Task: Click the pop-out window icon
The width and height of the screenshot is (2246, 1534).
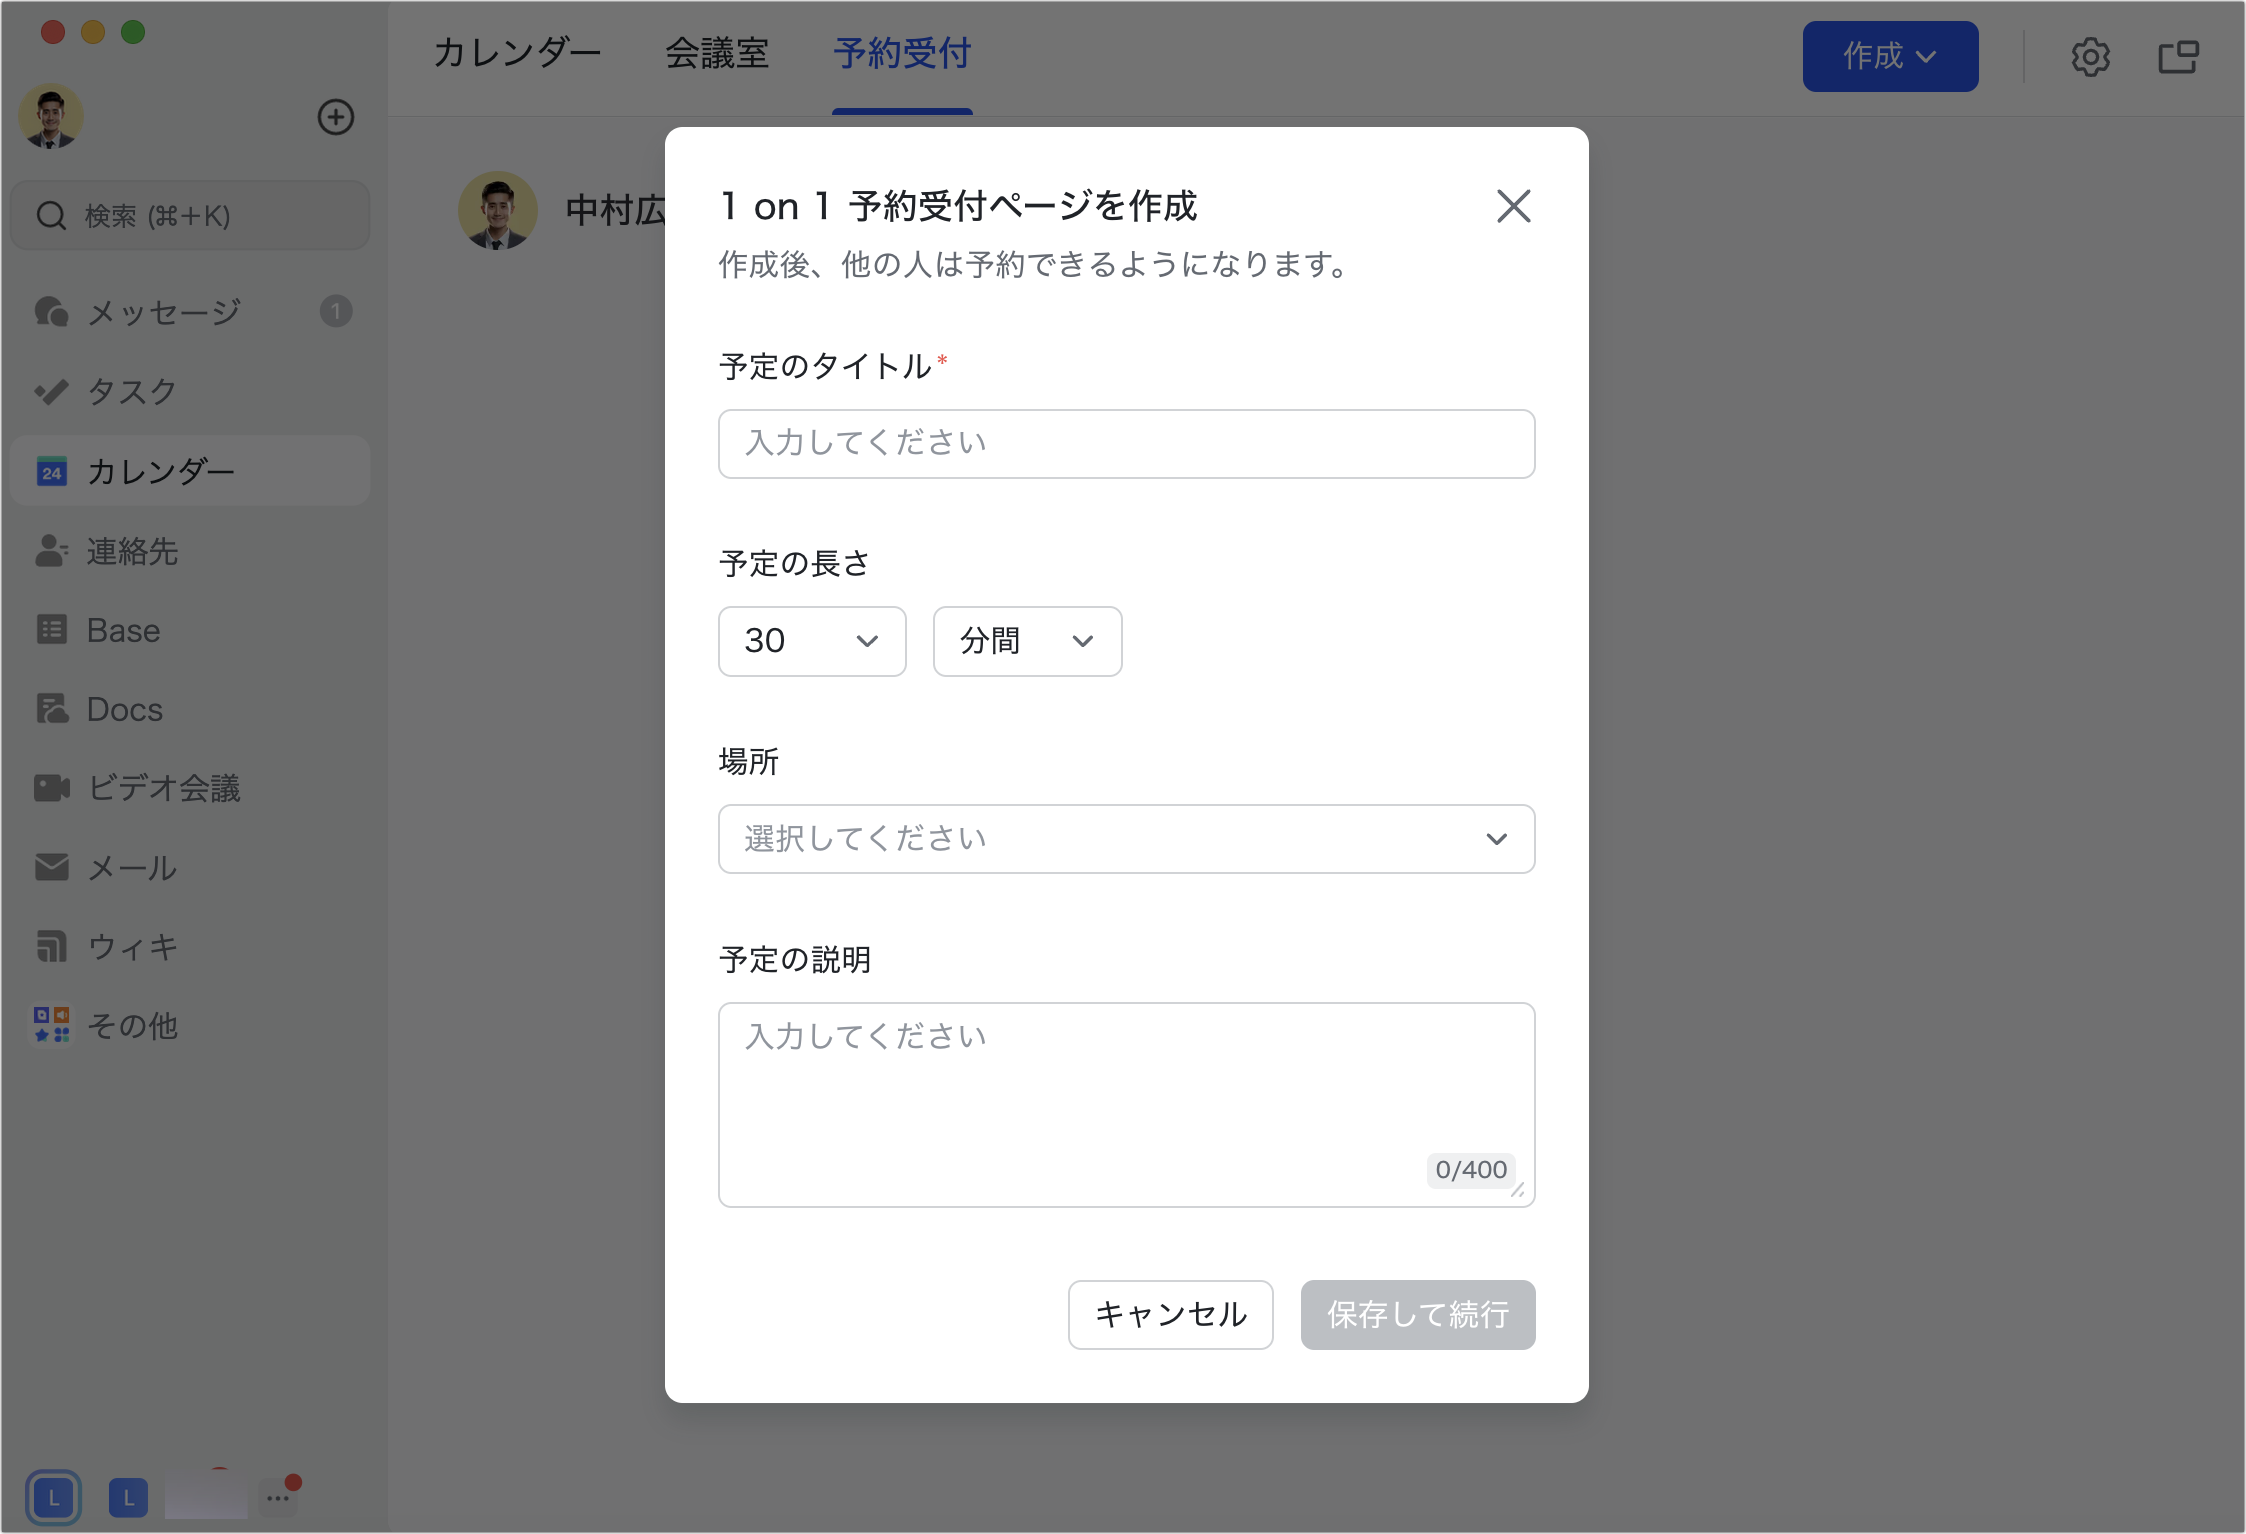Action: [x=2178, y=57]
